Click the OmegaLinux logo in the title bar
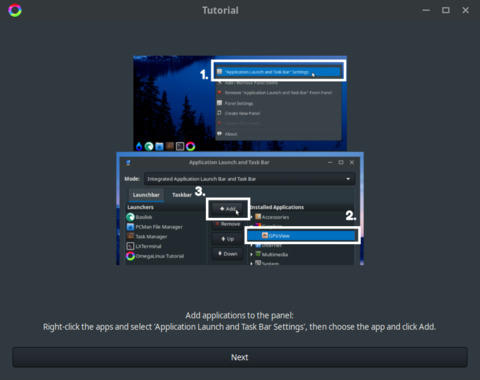This screenshot has width=480, height=380. [x=15, y=10]
